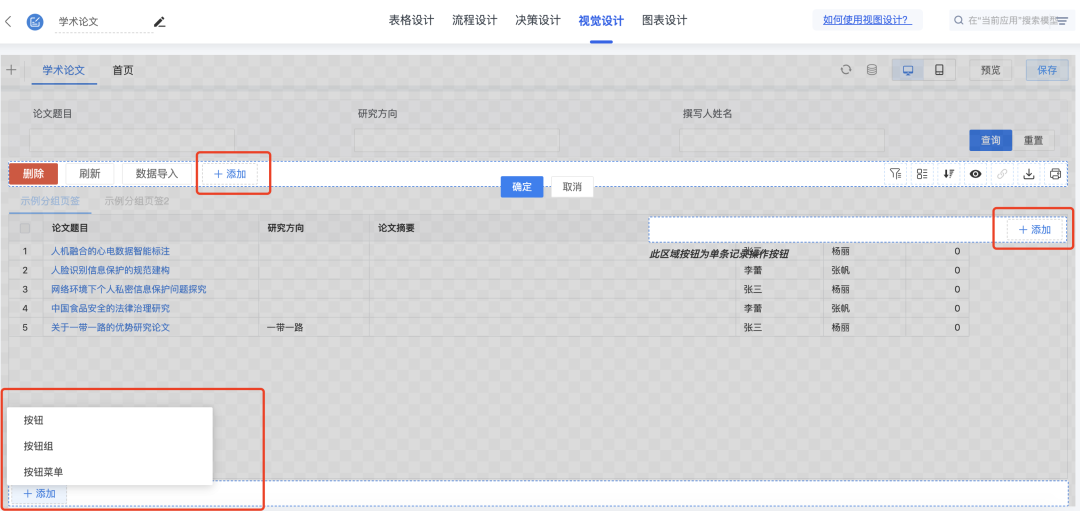Image resolution: width=1080 pixels, height=511 pixels.
Task: Open the link 中国食品安全的法律治理研究
Action: tap(110, 309)
